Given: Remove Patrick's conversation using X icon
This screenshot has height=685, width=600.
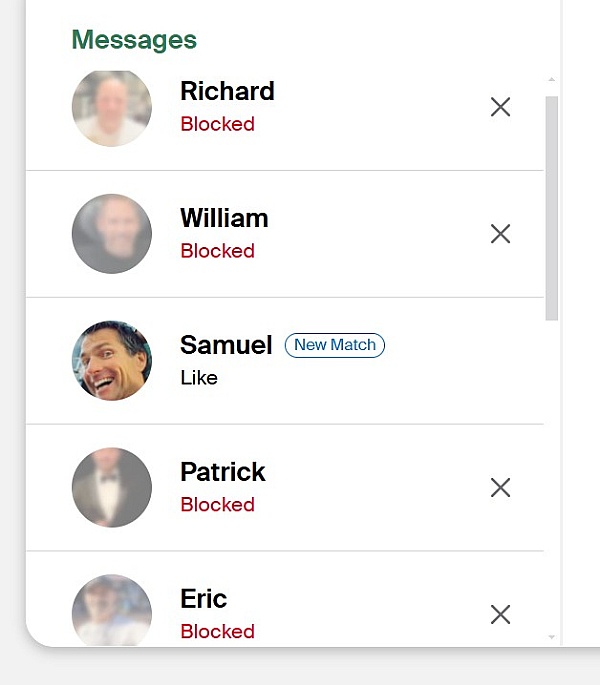Looking at the screenshot, I should [500, 488].
